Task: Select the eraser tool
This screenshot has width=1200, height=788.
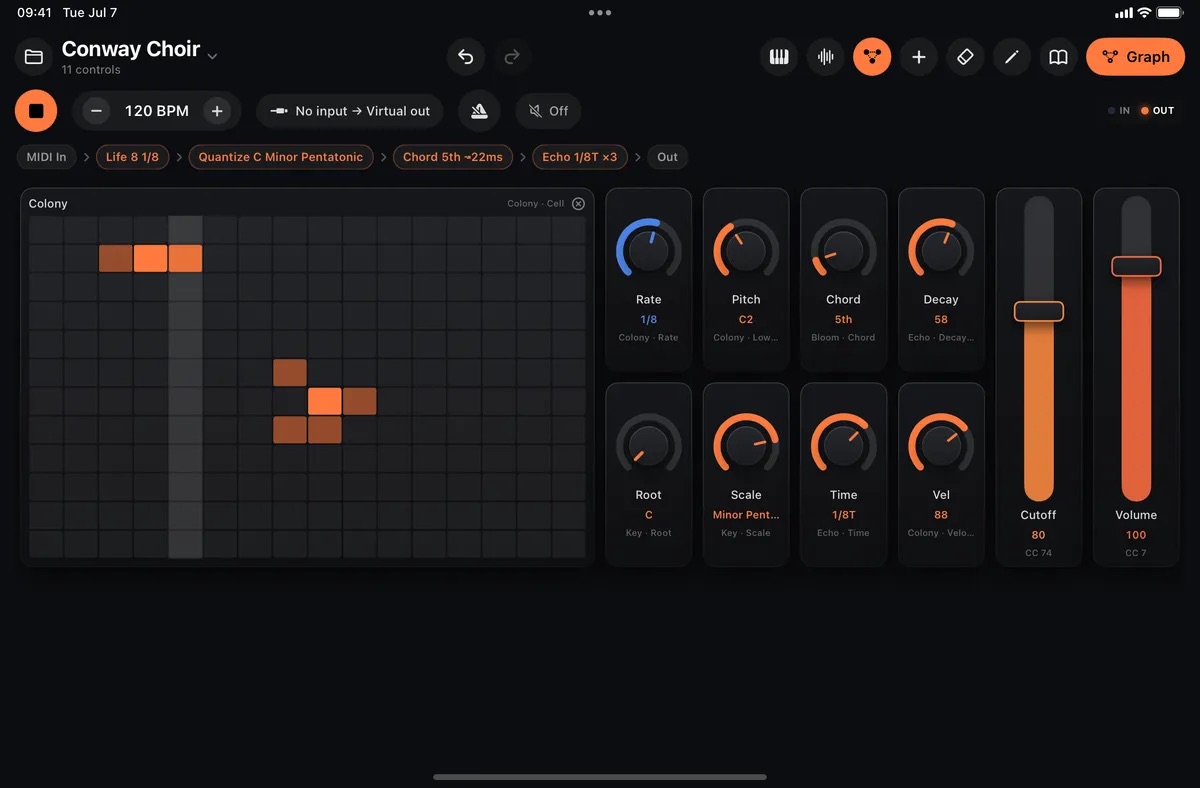Action: point(965,57)
